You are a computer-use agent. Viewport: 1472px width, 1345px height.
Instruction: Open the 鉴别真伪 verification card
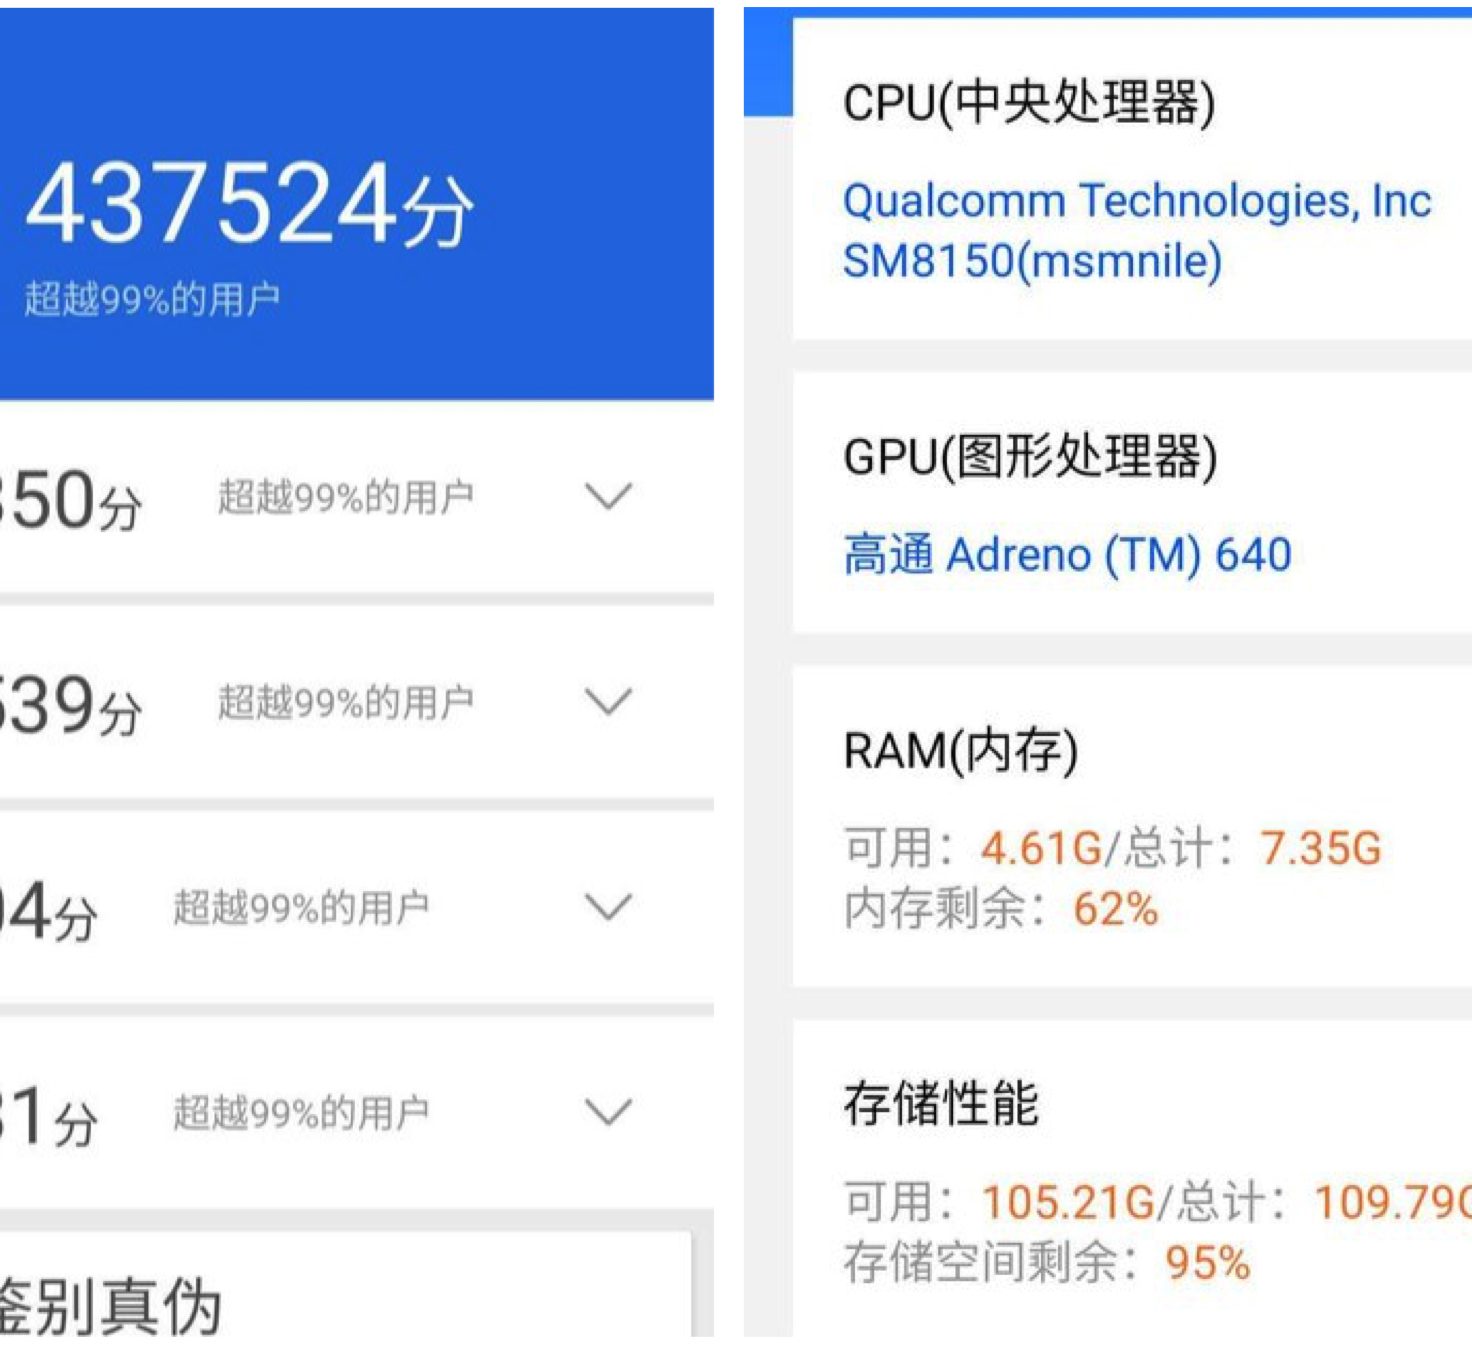[110, 1304]
